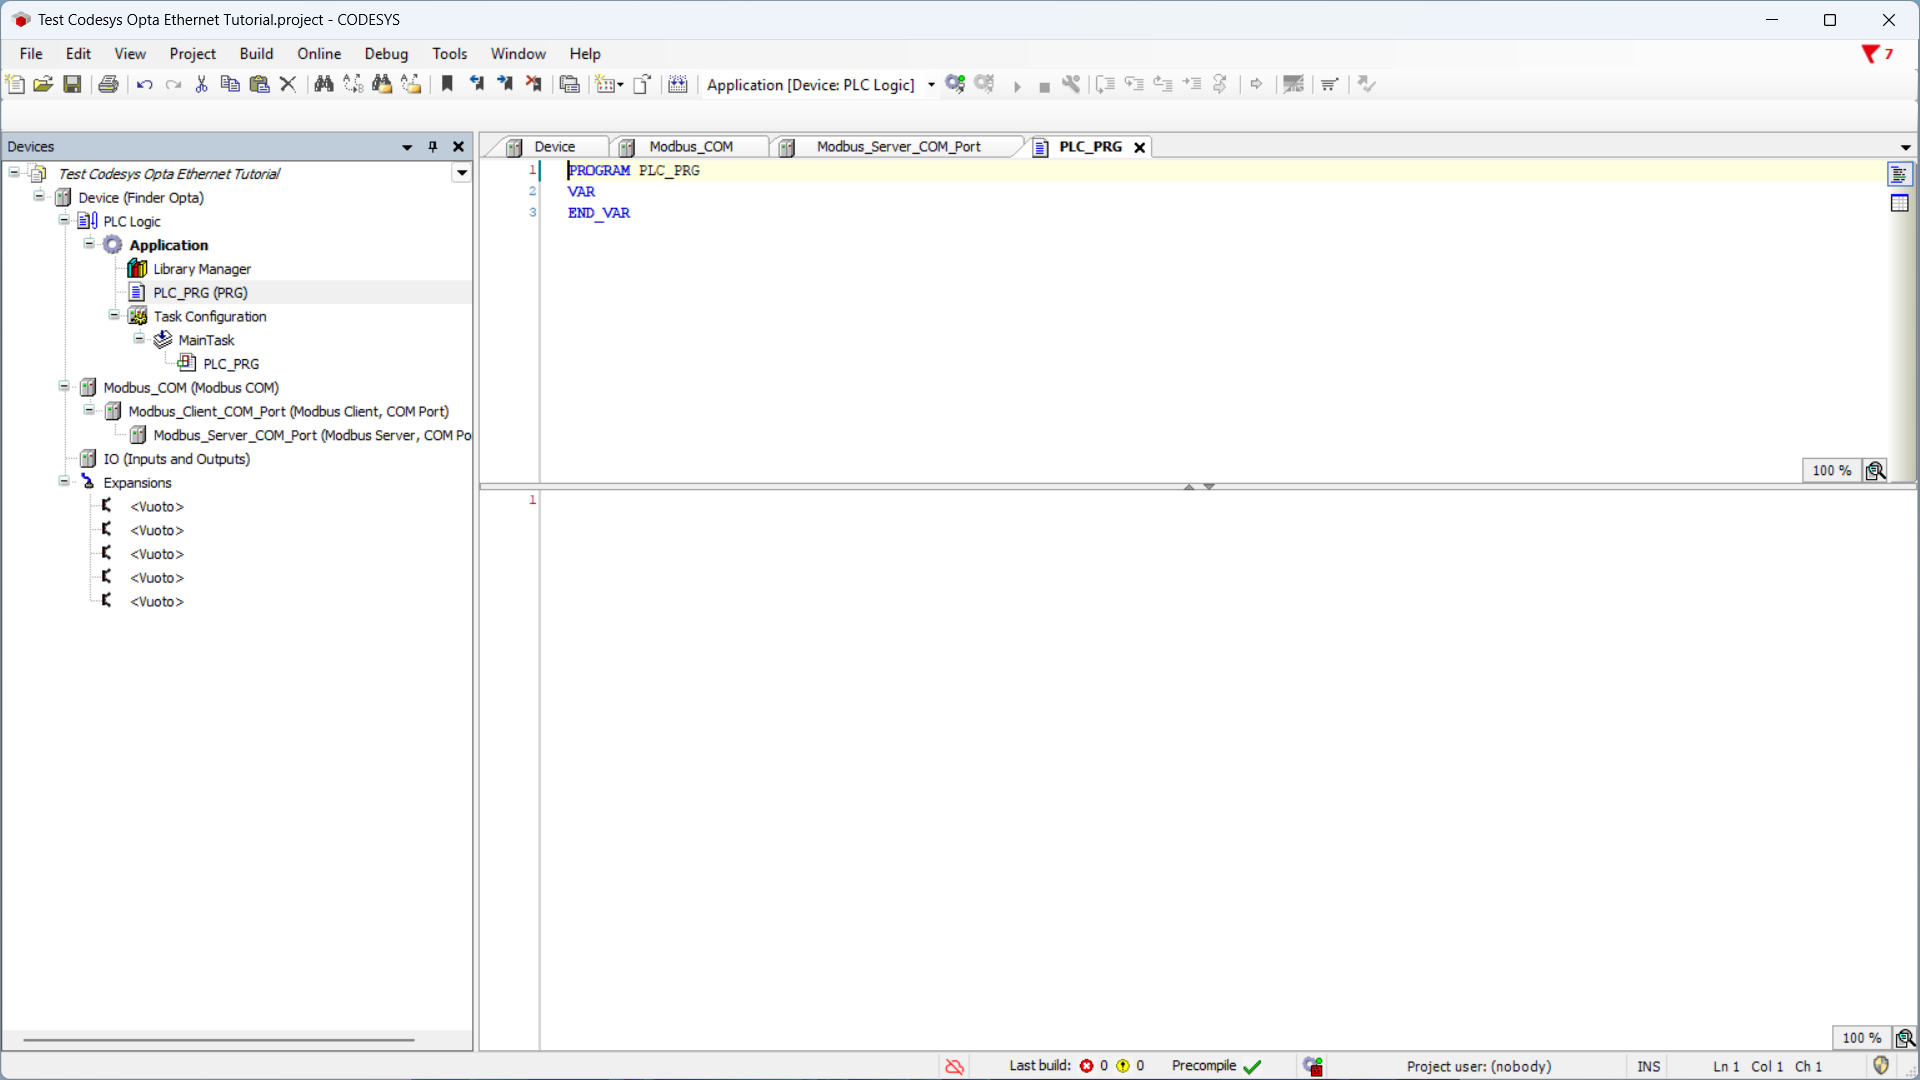Click the declaration editor zoom magnifier

1875,470
